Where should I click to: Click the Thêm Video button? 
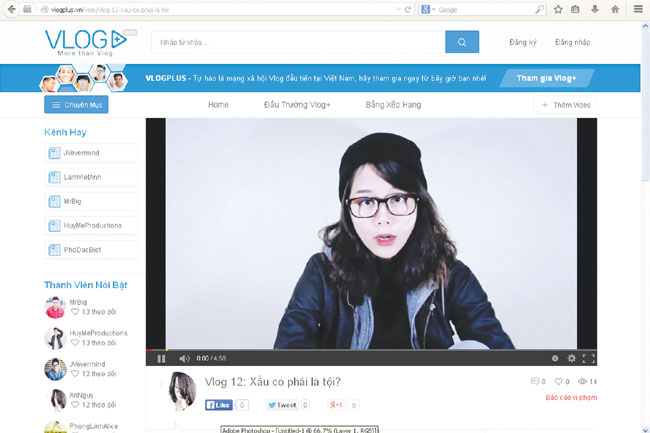(x=565, y=105)
